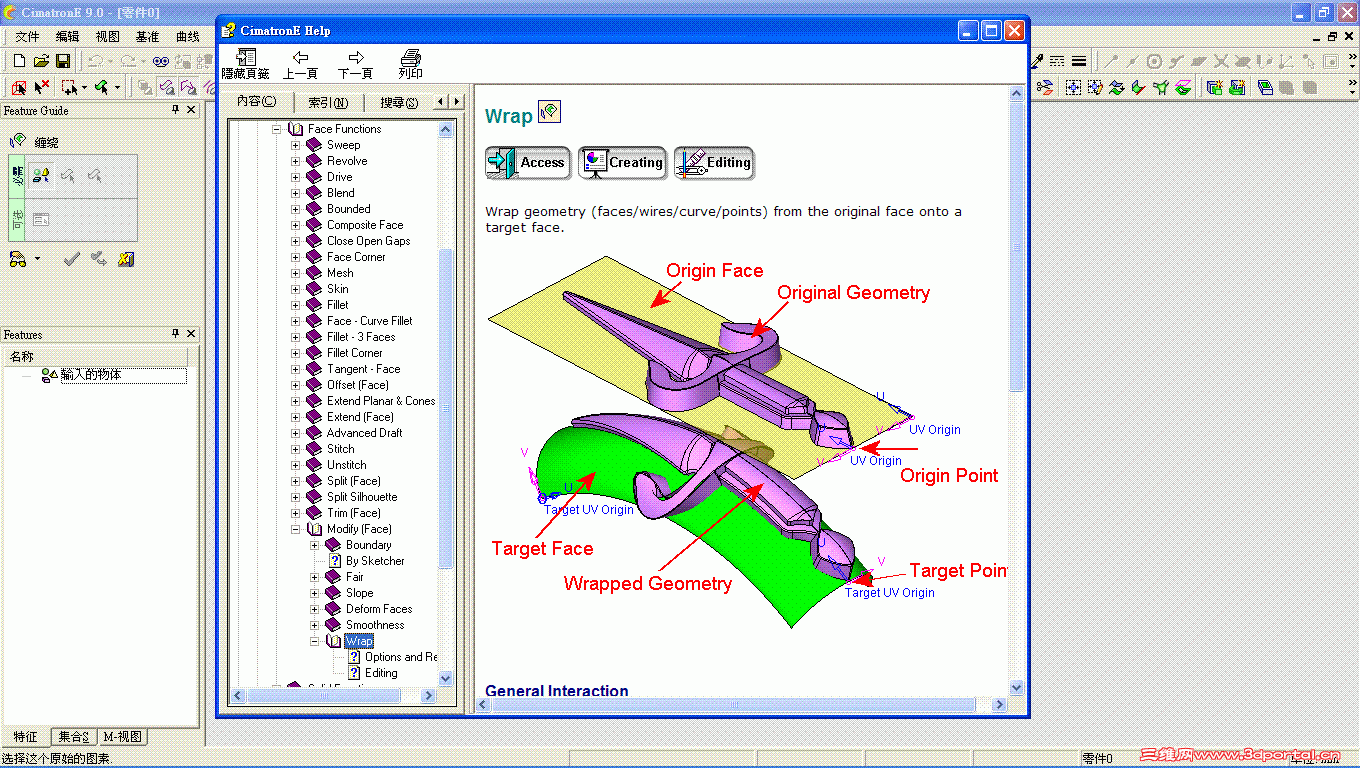This screenshot has height=768, width=1360.
Task: Close the Feature Guide panel
Action: click(191, 110)
